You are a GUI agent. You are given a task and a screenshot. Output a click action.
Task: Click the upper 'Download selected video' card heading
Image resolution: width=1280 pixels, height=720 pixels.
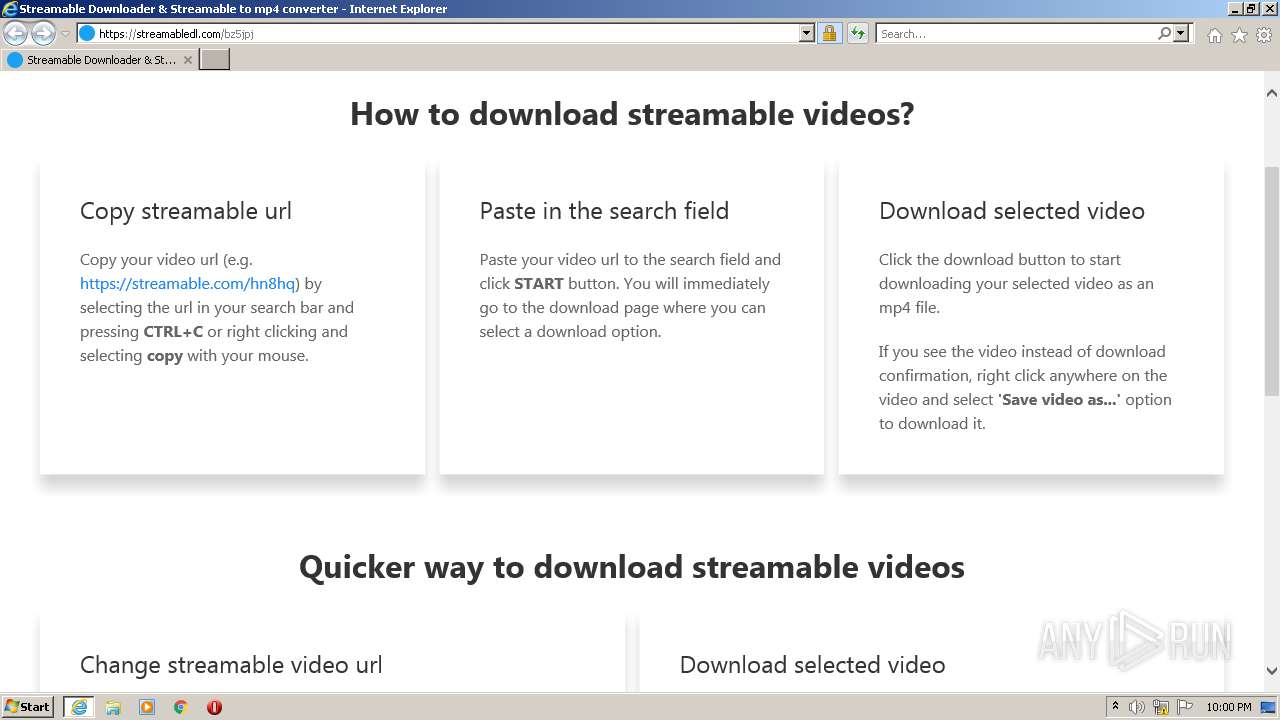pos(1012,211)
